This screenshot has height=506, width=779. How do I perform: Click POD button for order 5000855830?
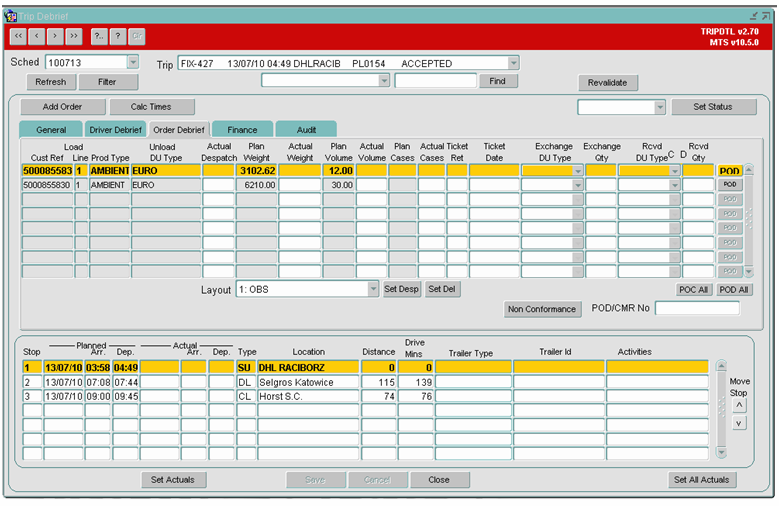click(x=730, y=185)
